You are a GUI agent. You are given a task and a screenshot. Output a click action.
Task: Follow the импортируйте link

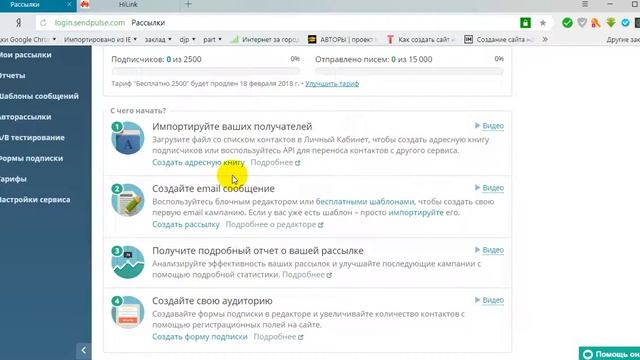click(416, 213)
